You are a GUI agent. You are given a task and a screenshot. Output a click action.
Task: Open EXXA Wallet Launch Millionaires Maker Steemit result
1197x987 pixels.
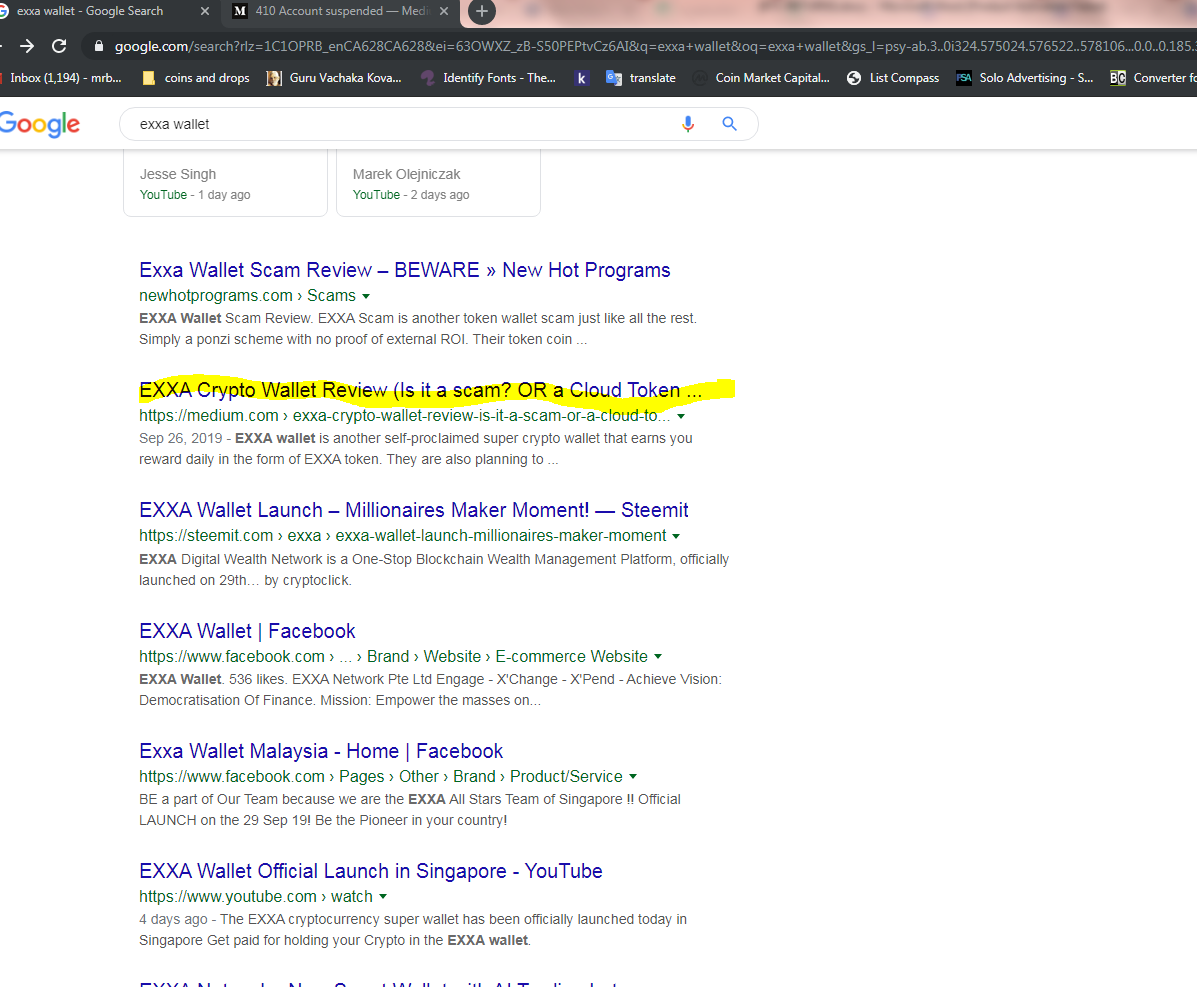point(414,510)
